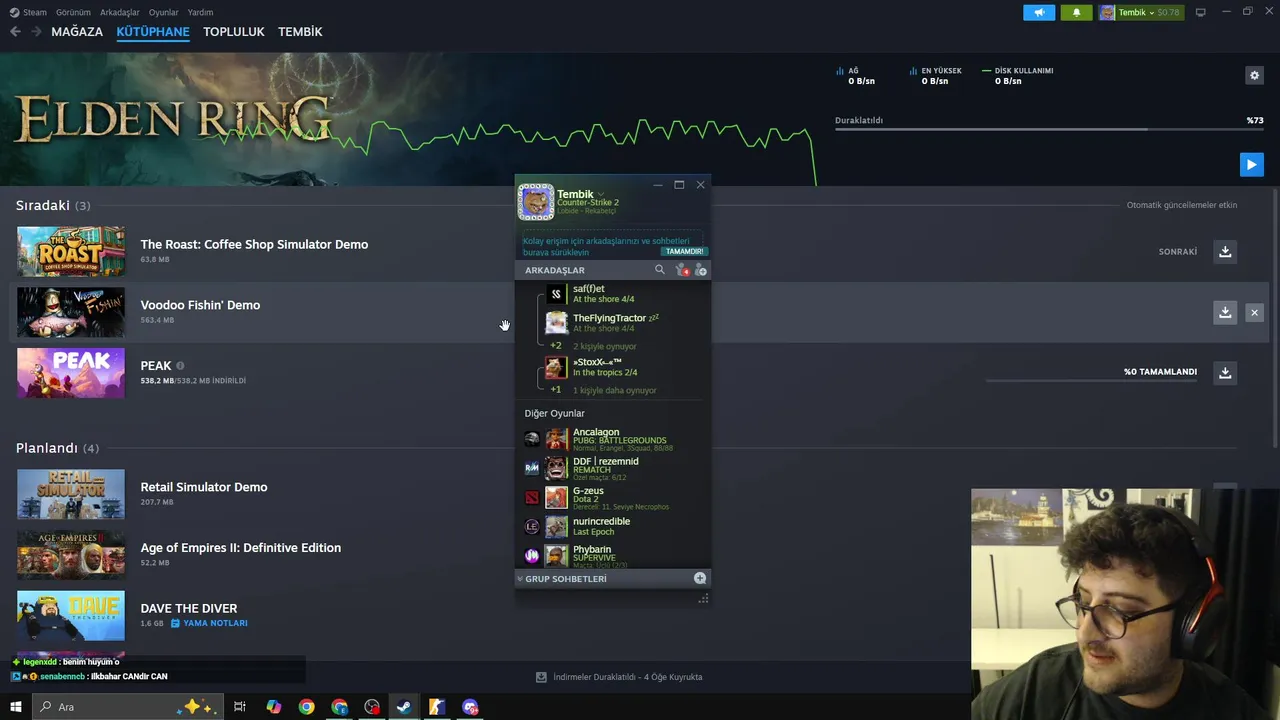Click the DAVE THE DIVER thumbnail

71,615
